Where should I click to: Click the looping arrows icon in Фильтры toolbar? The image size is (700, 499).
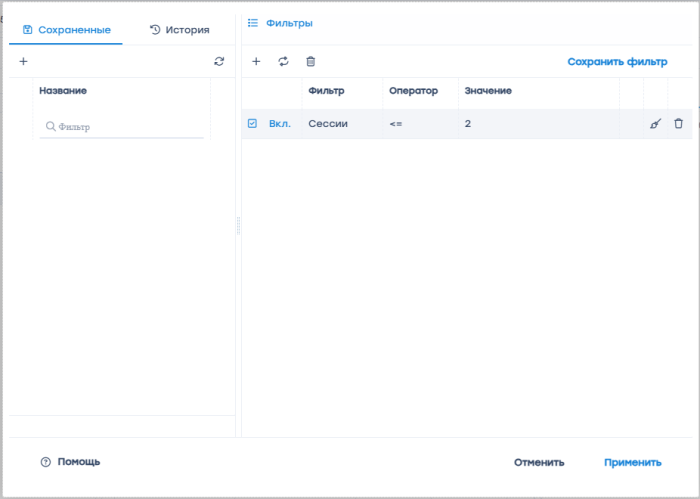(283, 62)
